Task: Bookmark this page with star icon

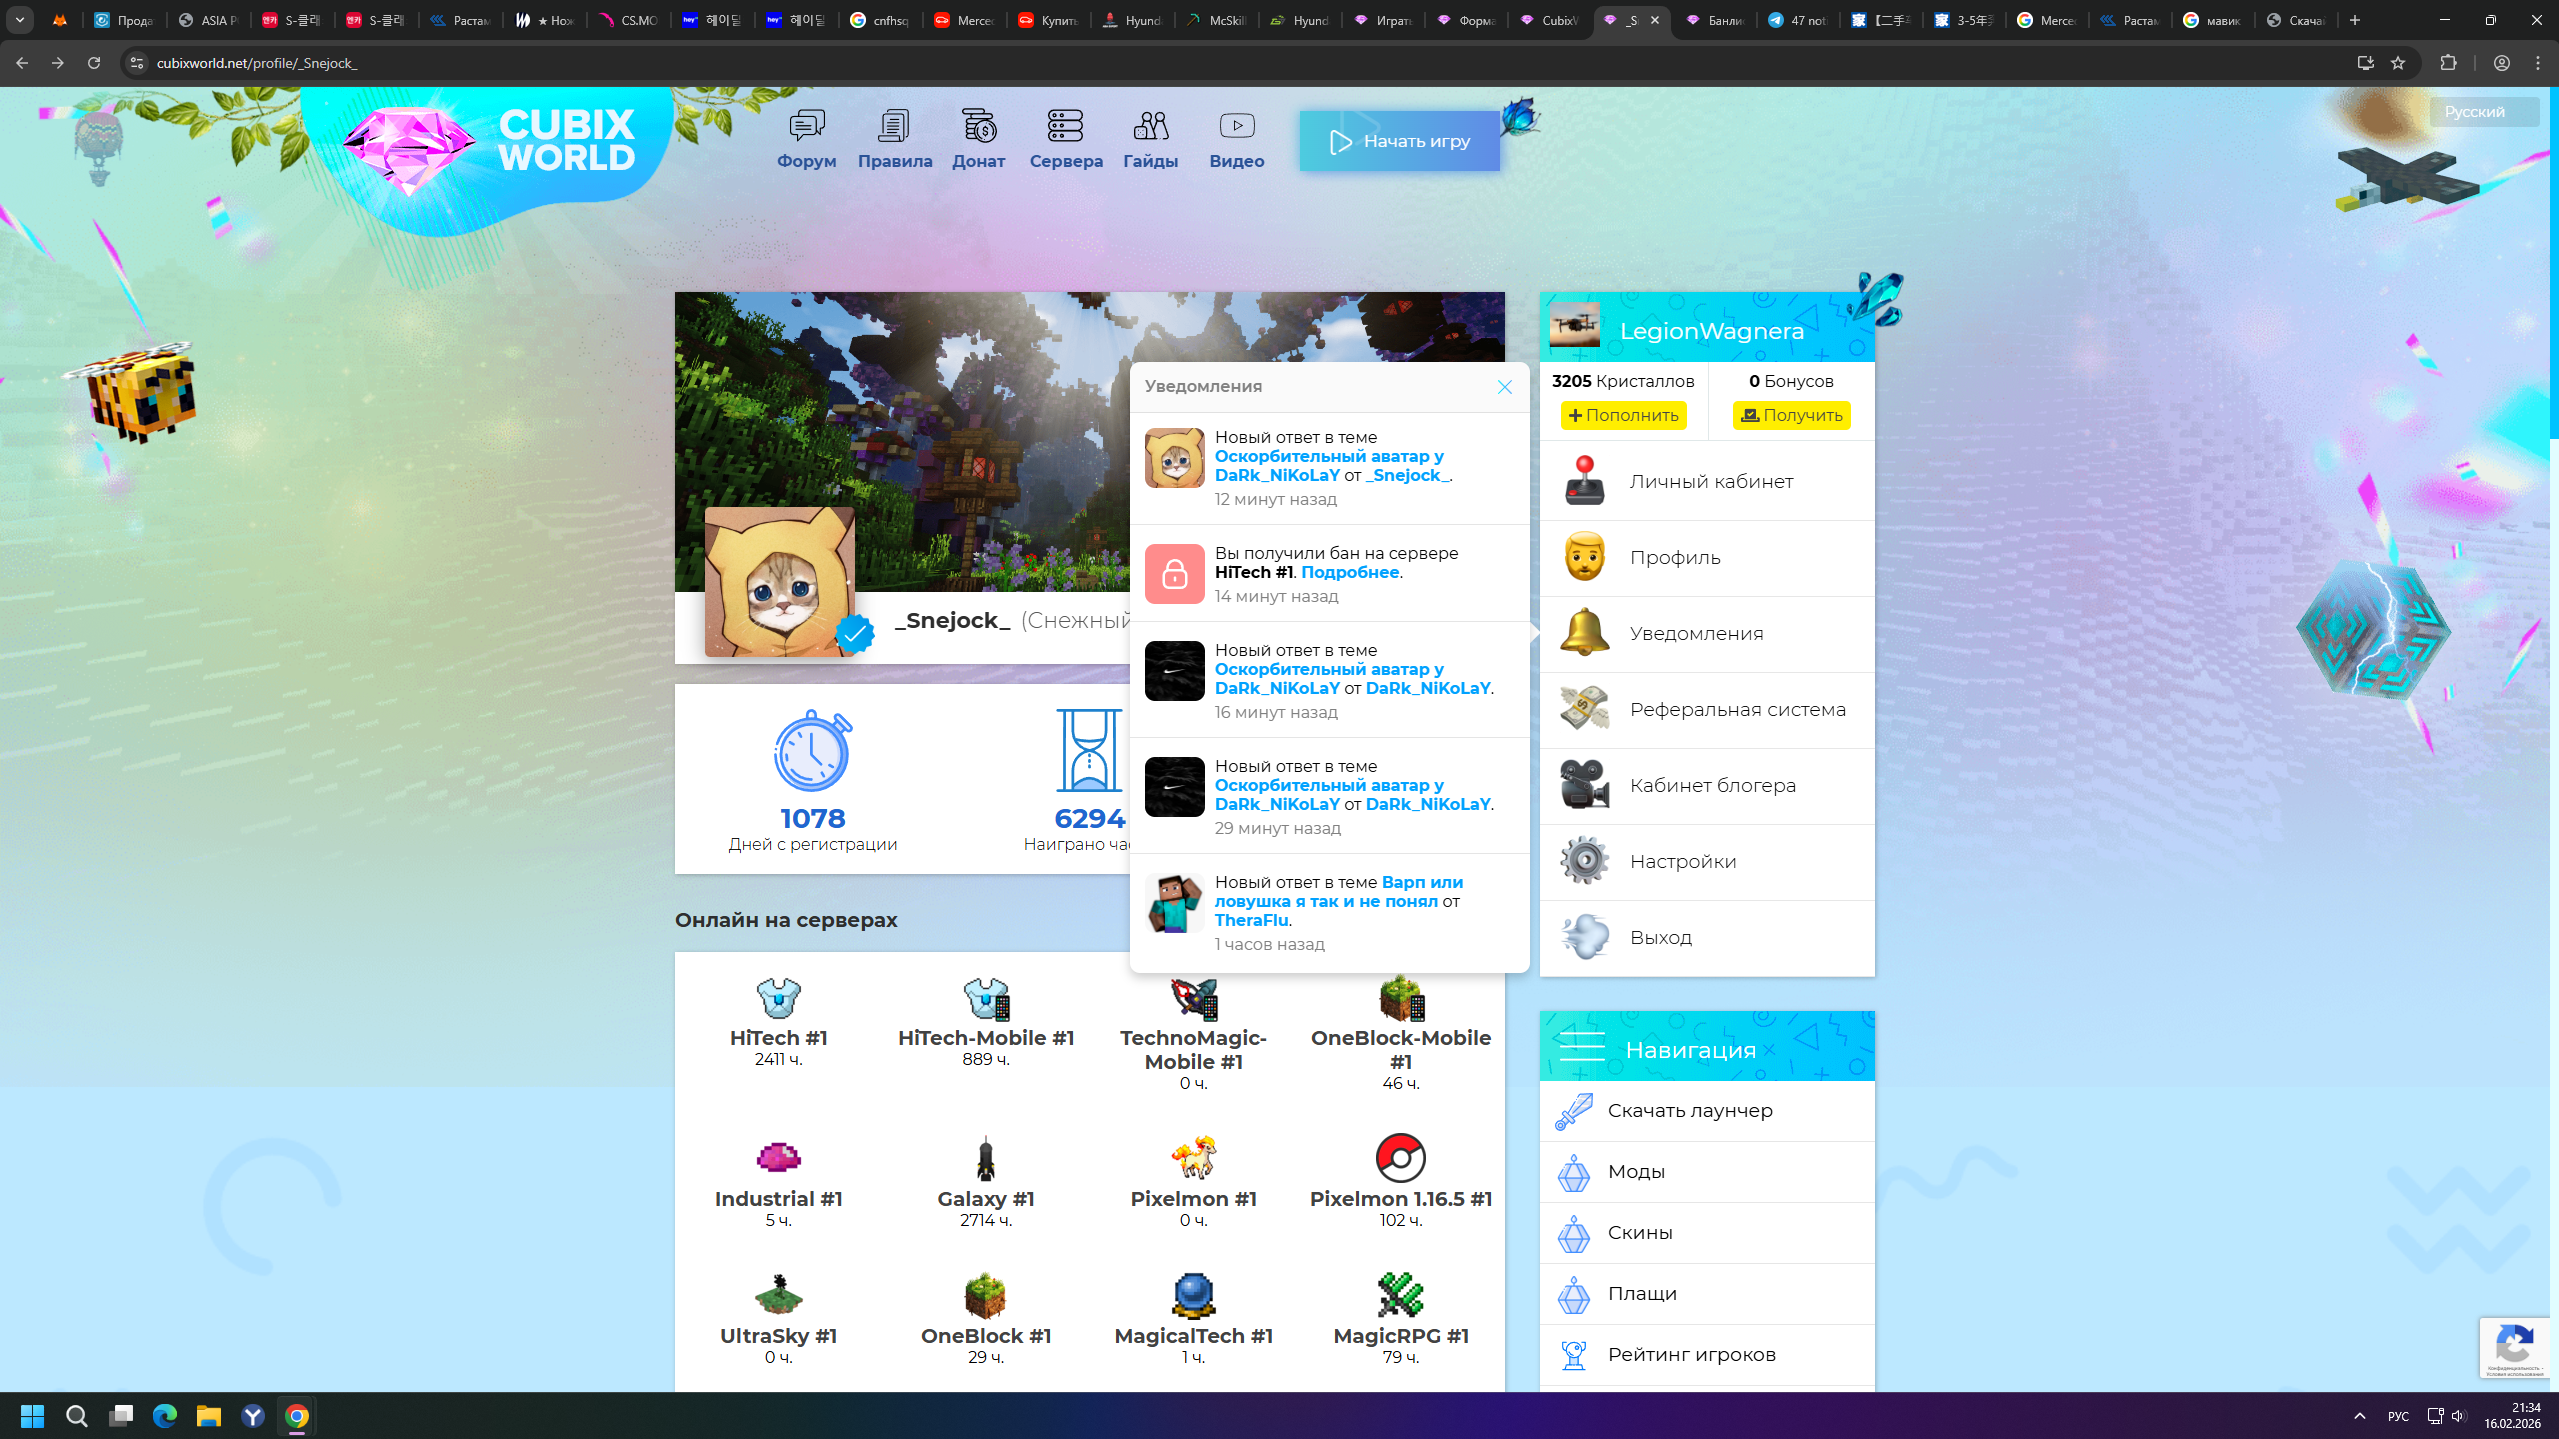Action: 2398,63
